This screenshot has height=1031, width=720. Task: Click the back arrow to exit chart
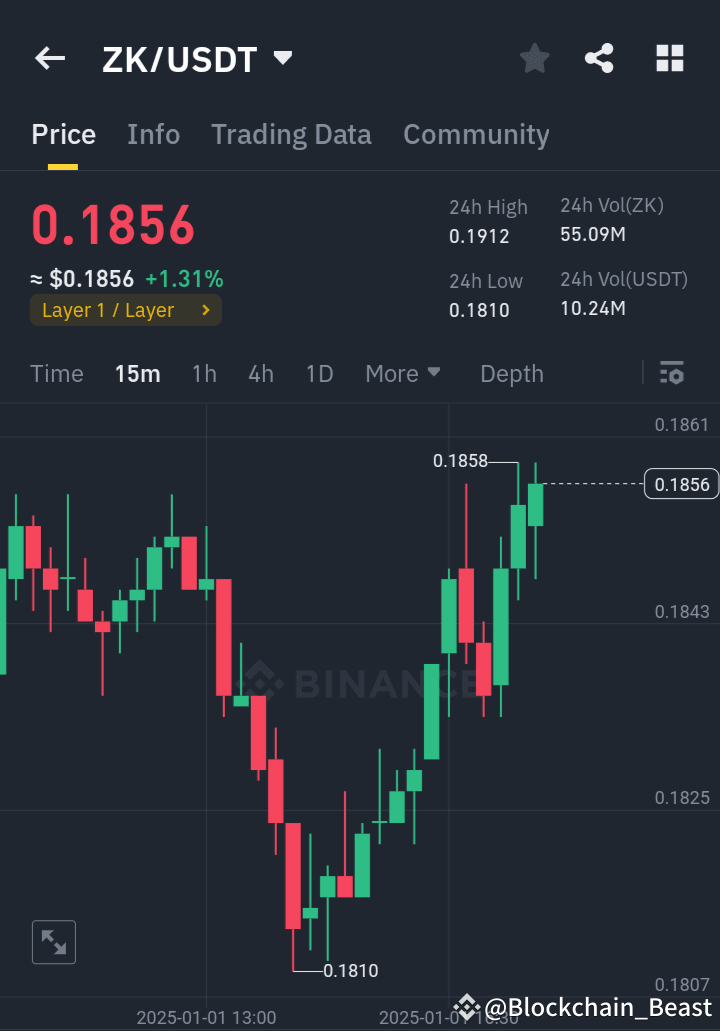pyautogui.click(x=49, y=58)
